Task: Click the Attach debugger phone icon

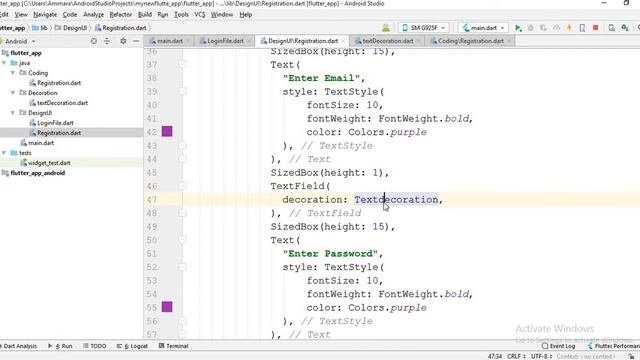Action: (582, 28)
